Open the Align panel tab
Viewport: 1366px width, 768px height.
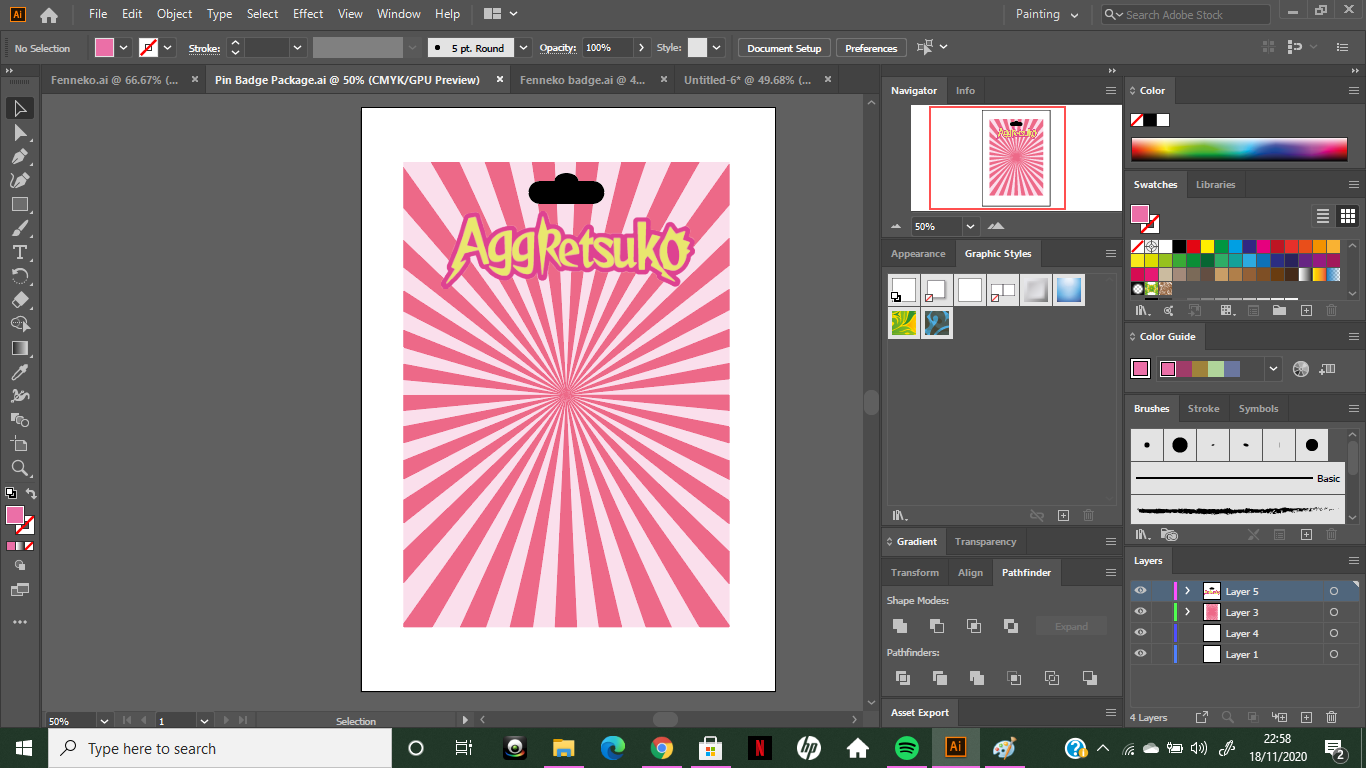970,573
